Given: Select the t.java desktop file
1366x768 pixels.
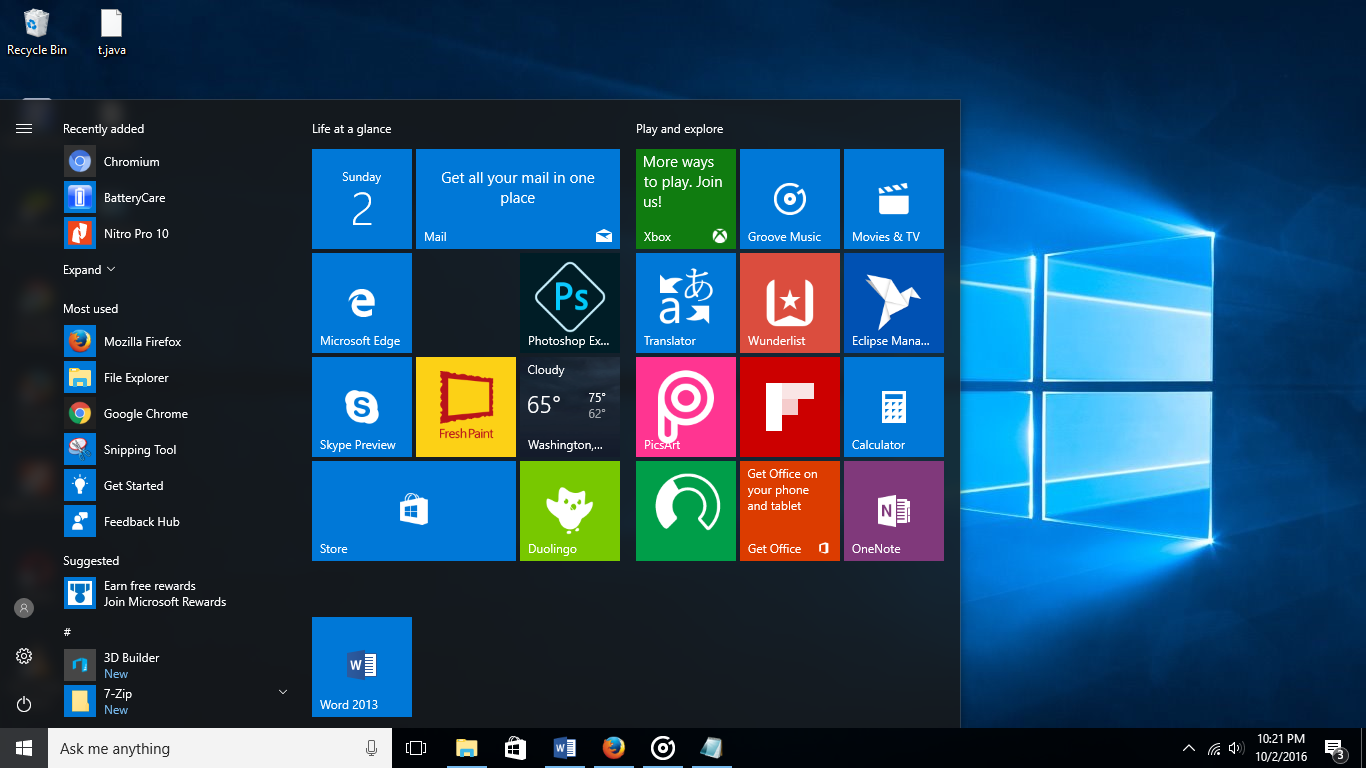Looking at the screenshot, I should pos(111,32).
